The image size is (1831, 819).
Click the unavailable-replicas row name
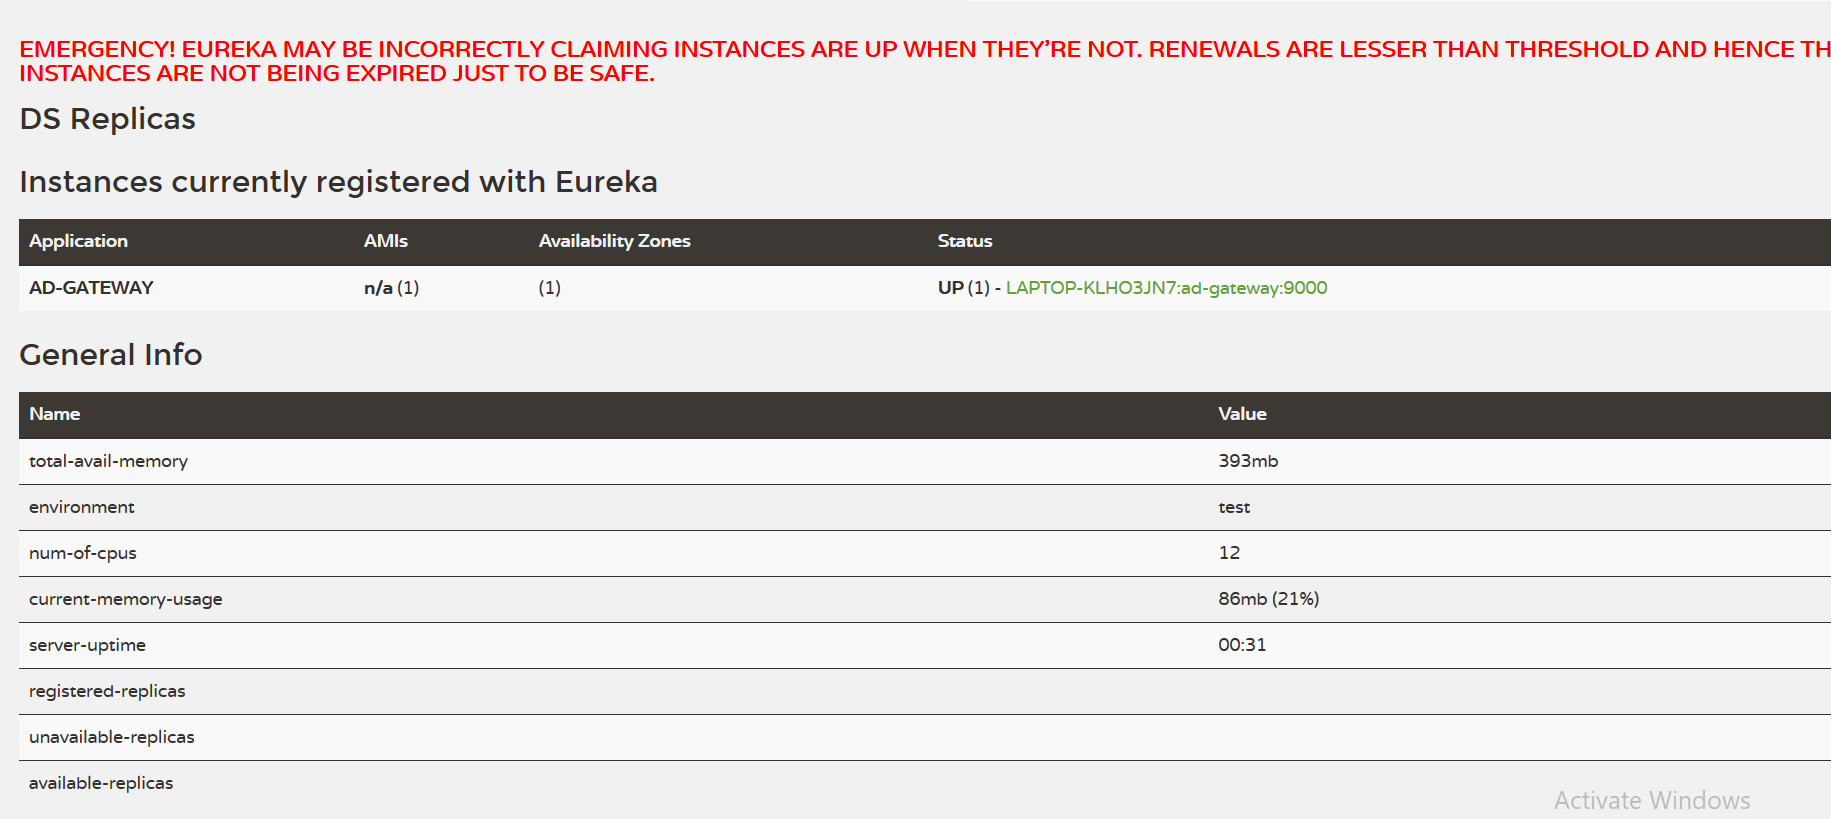point(112,737)
